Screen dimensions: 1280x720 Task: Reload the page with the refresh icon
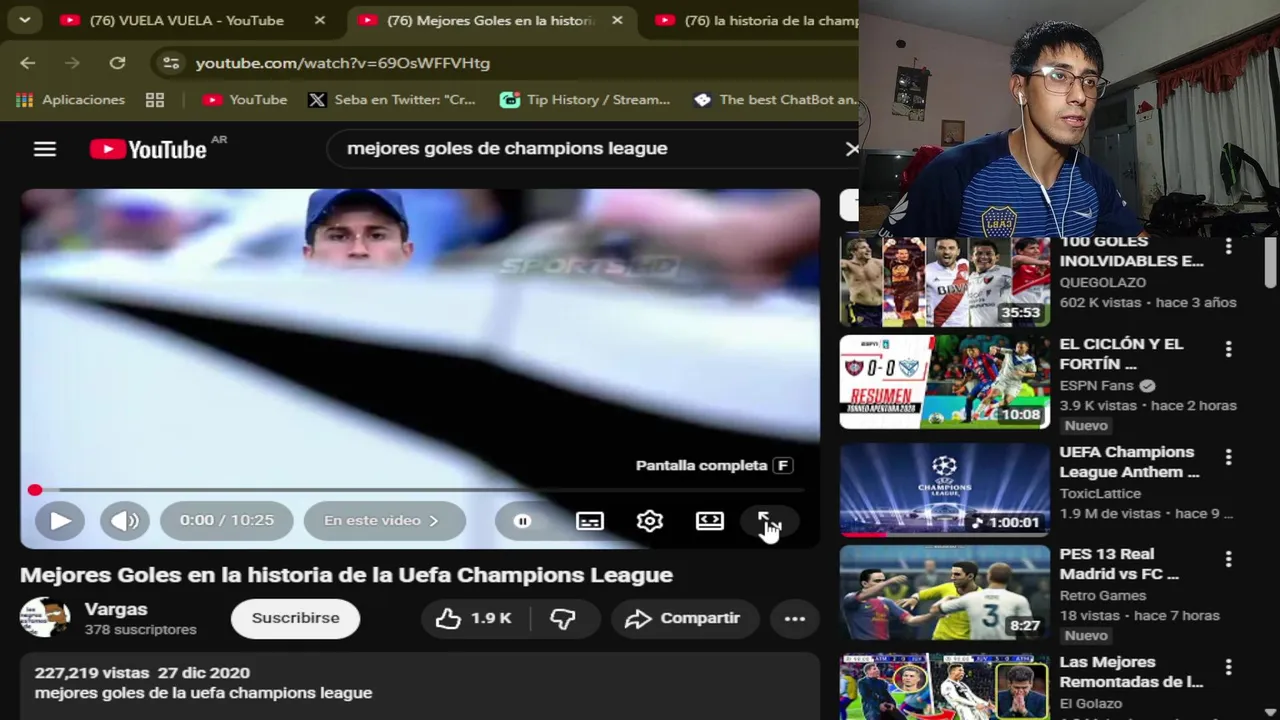pyautogui.click(x=117, y=63)
